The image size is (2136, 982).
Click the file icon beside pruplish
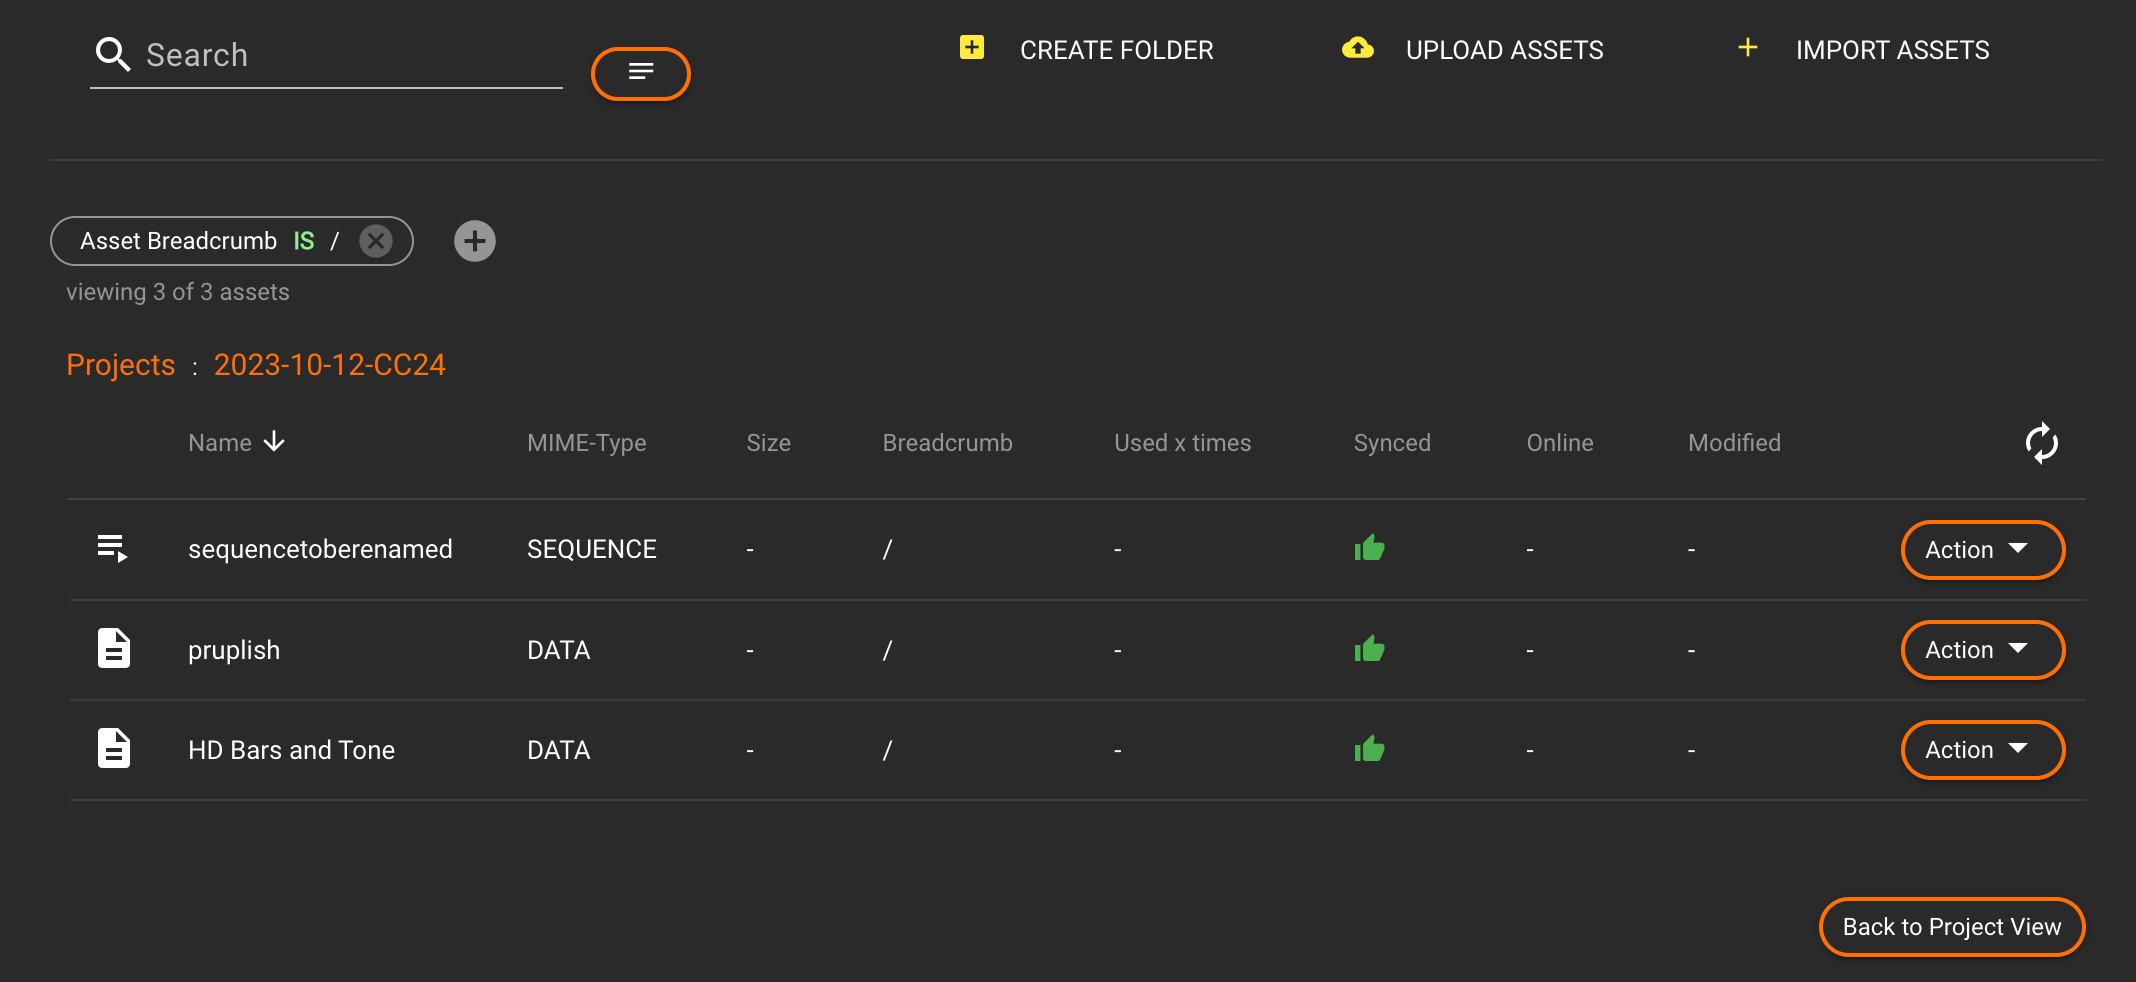[x=114, y=649]
